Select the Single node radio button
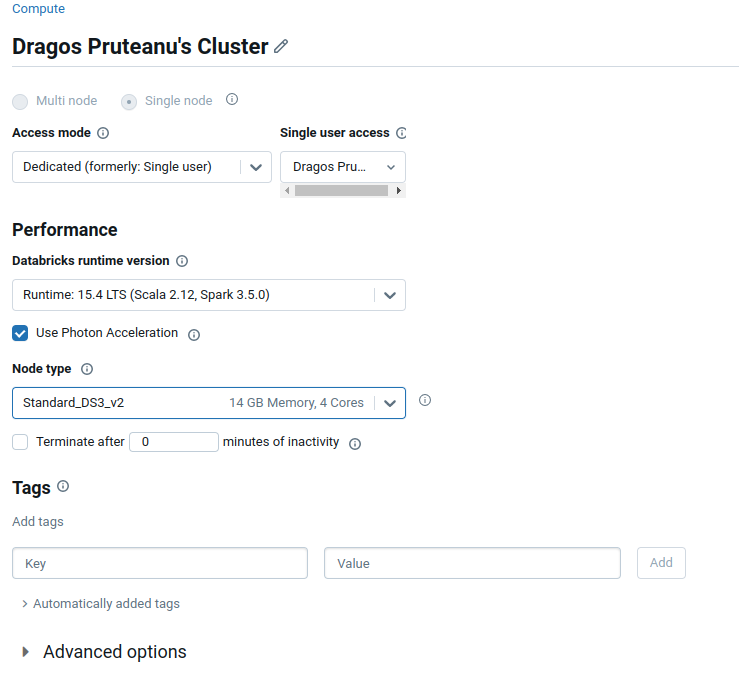 (129, 101)
